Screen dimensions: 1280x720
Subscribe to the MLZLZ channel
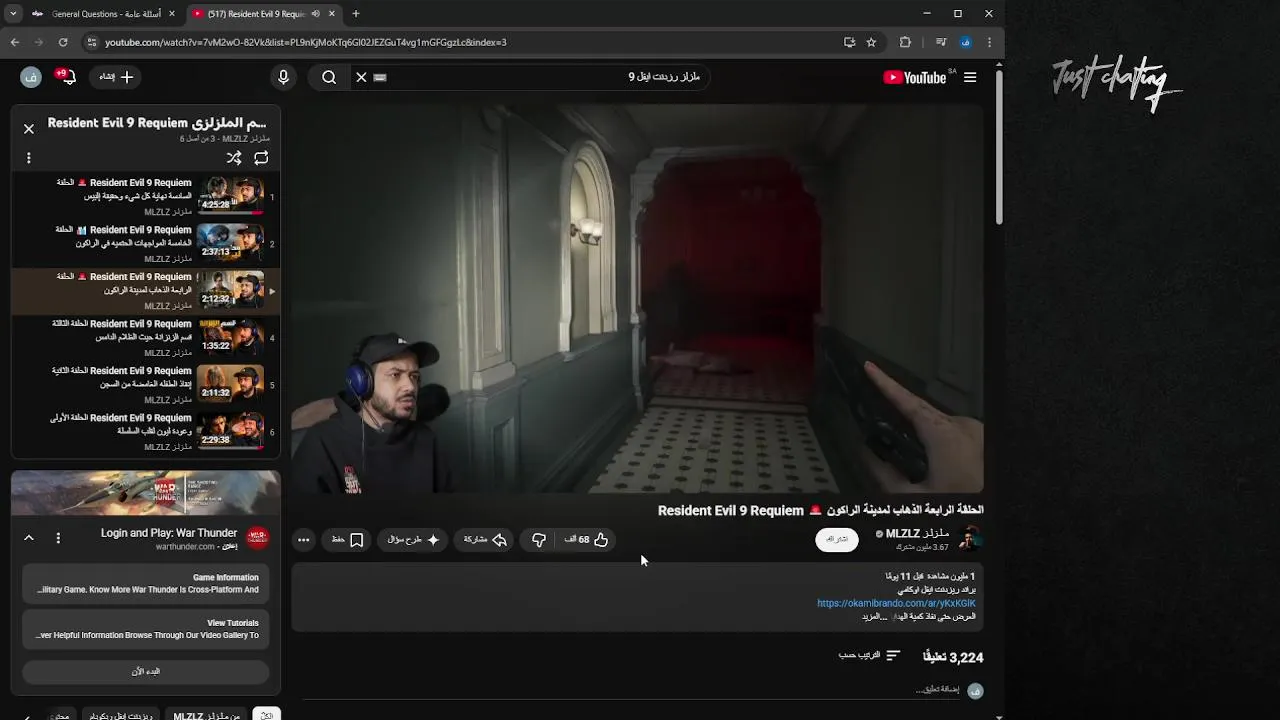point(837,539)
